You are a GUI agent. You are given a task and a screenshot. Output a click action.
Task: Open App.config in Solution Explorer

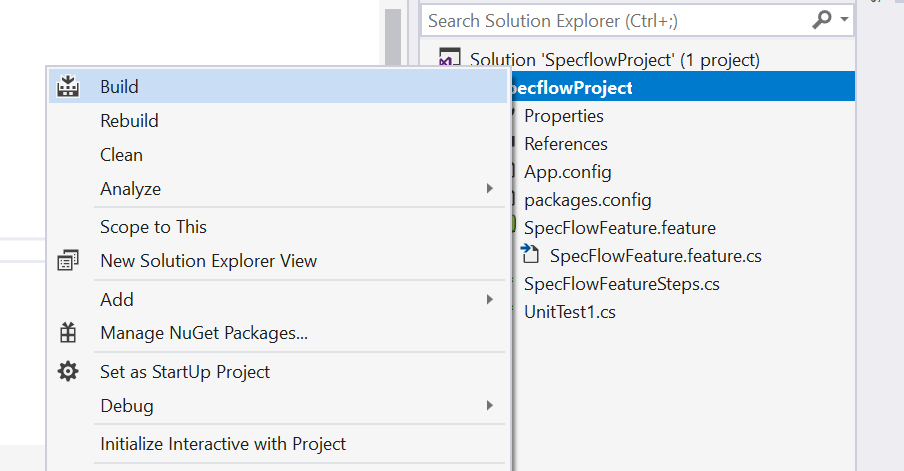coord(567,172)
